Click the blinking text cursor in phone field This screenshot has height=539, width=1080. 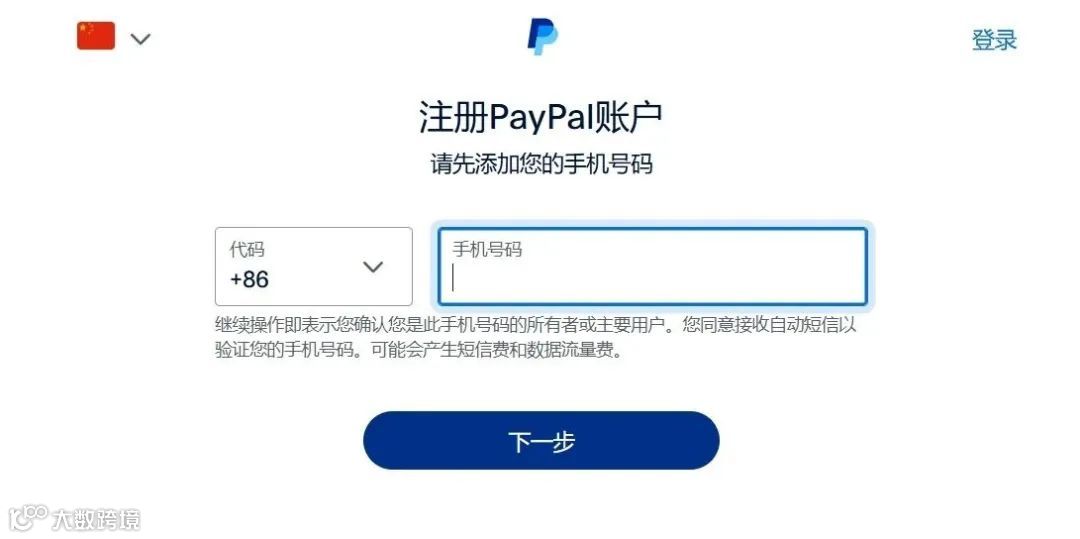(453, 278)
